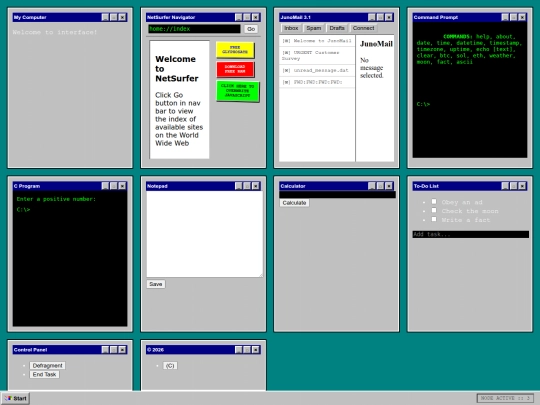Viewport: 540px width, 405px height.
Task: Focus the Calculator black input field
Action: (x=337, y=195)
